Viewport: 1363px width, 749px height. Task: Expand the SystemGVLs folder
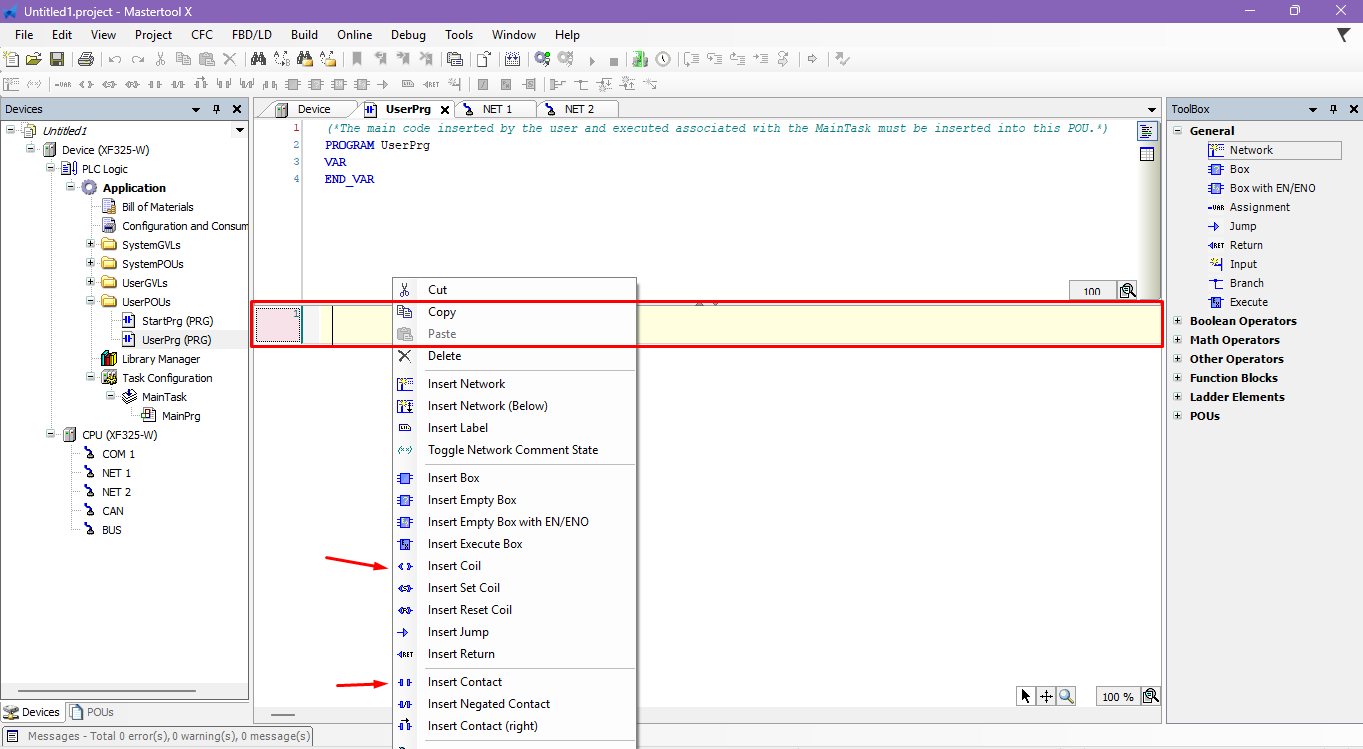click(x=91, y=245)
